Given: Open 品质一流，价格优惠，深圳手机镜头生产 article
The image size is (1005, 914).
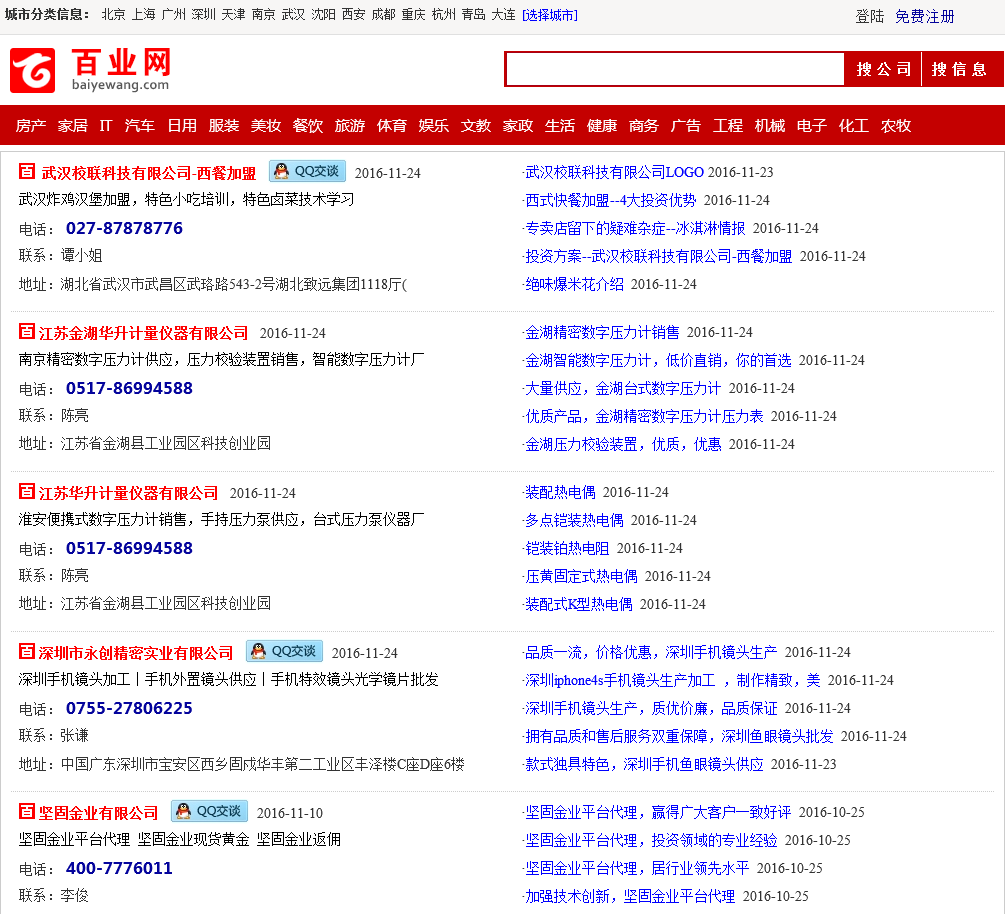Looking at the screenshot, I should tap(651, 652).
